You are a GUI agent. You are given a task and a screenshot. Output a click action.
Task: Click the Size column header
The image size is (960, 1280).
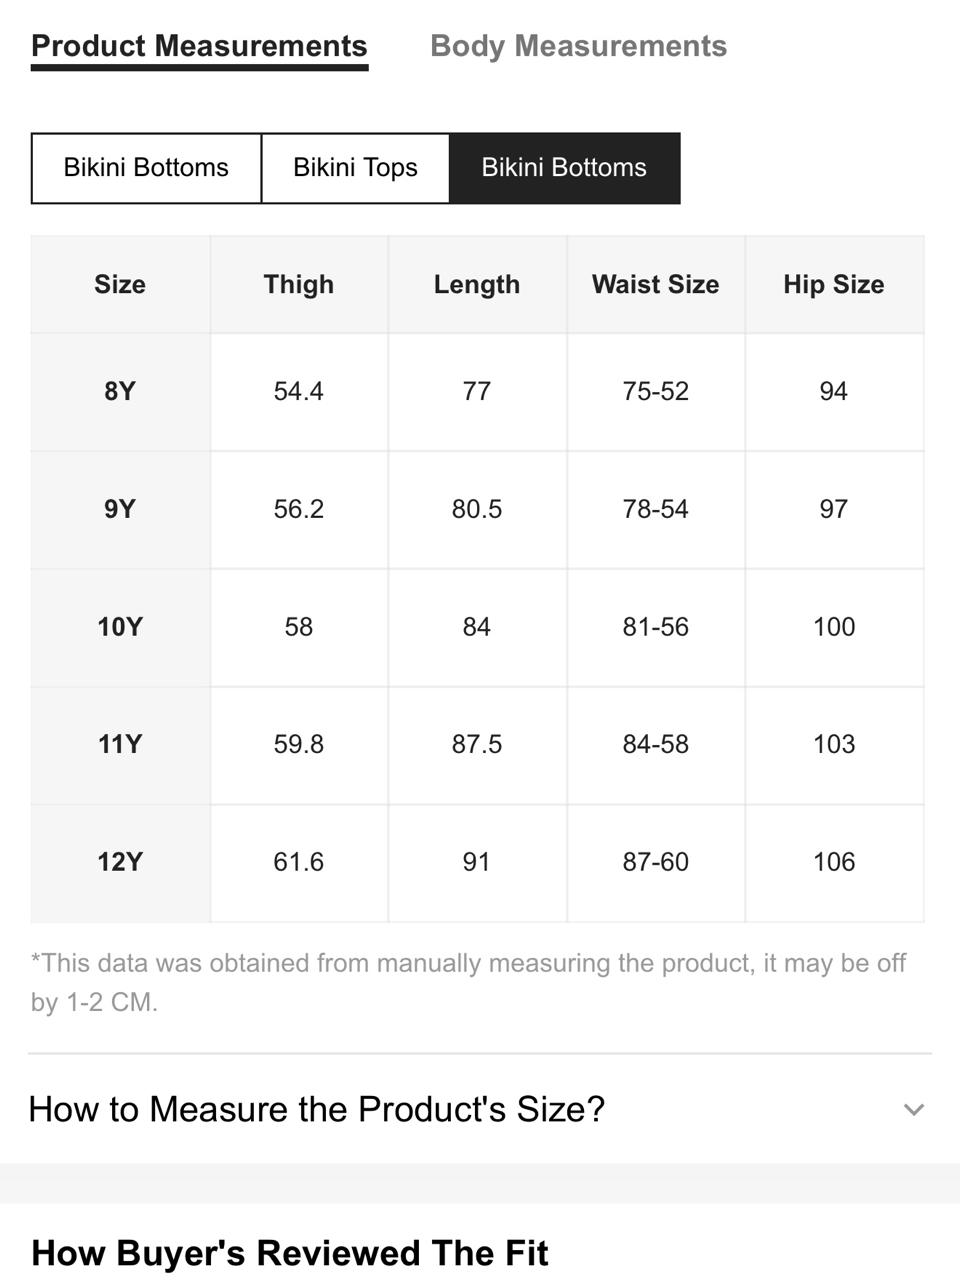pyautogui.click(x=120, y=285)
